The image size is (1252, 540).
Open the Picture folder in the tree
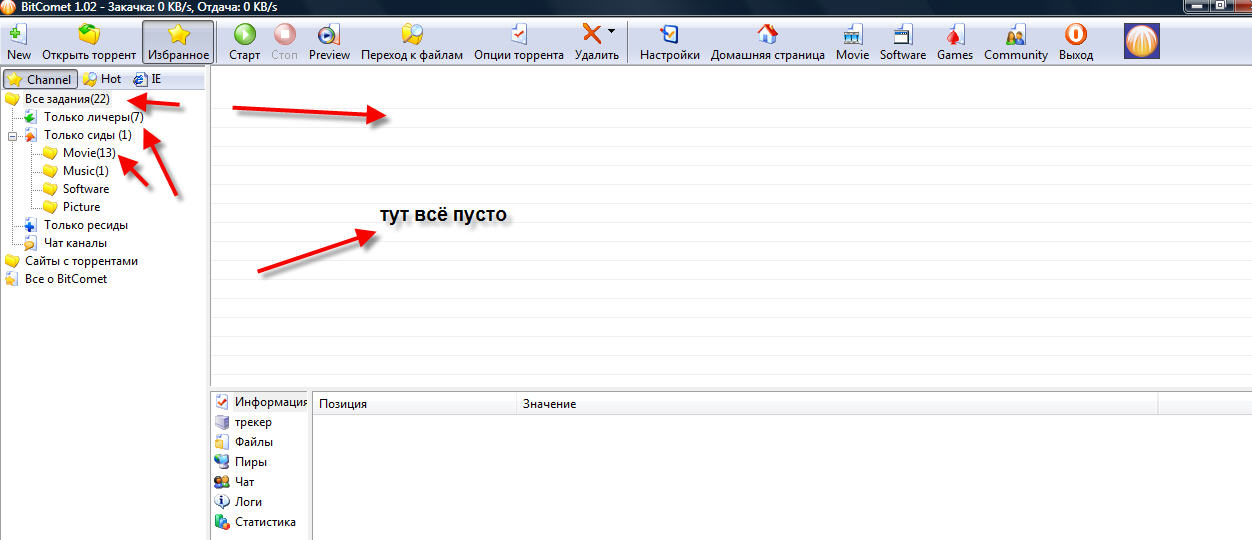81,207
